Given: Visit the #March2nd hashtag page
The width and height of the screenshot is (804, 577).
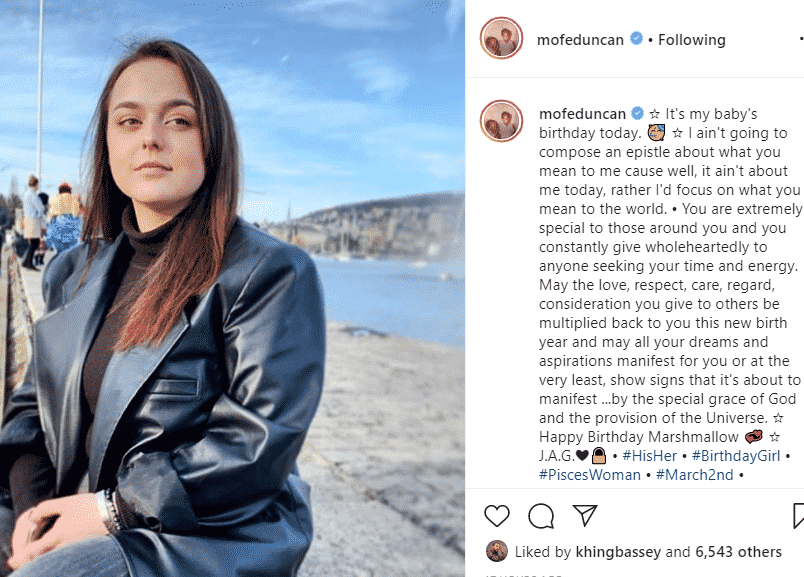Looking at the screenshot, I should pyautogui.click(x=694, y=474).
